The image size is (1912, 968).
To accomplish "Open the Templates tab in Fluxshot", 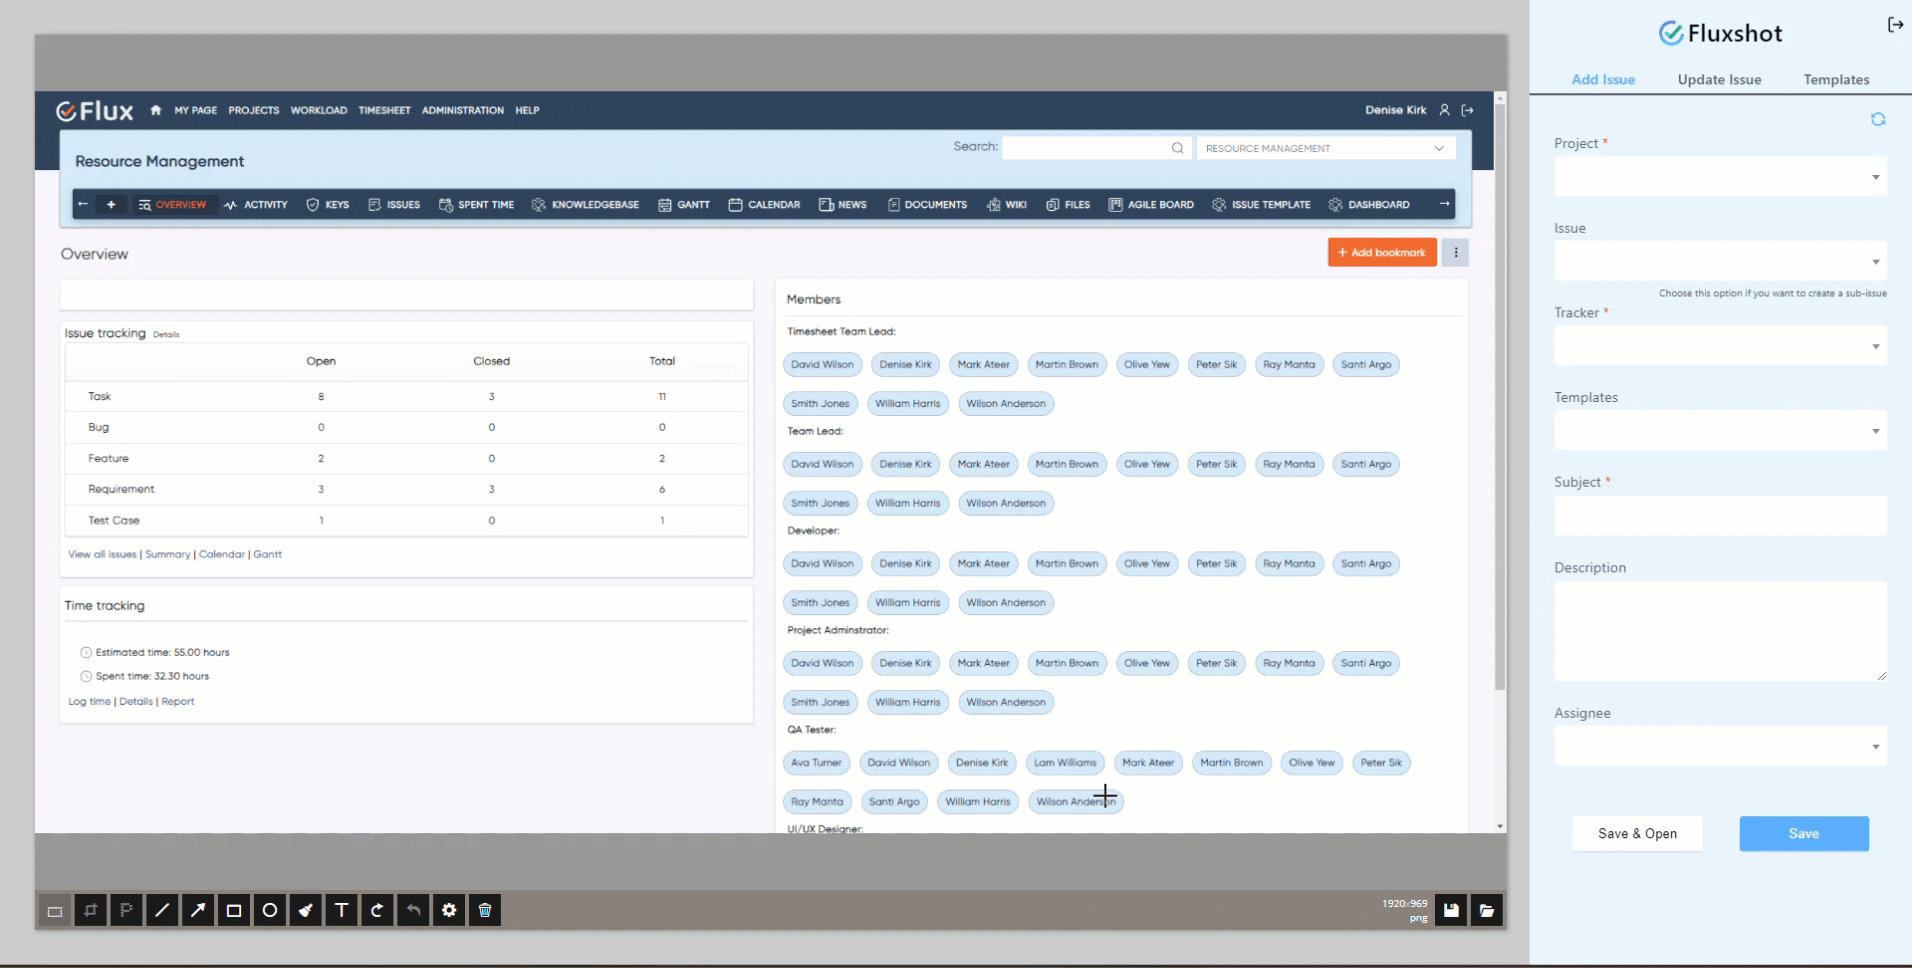I will click(x=1836, y=80).
